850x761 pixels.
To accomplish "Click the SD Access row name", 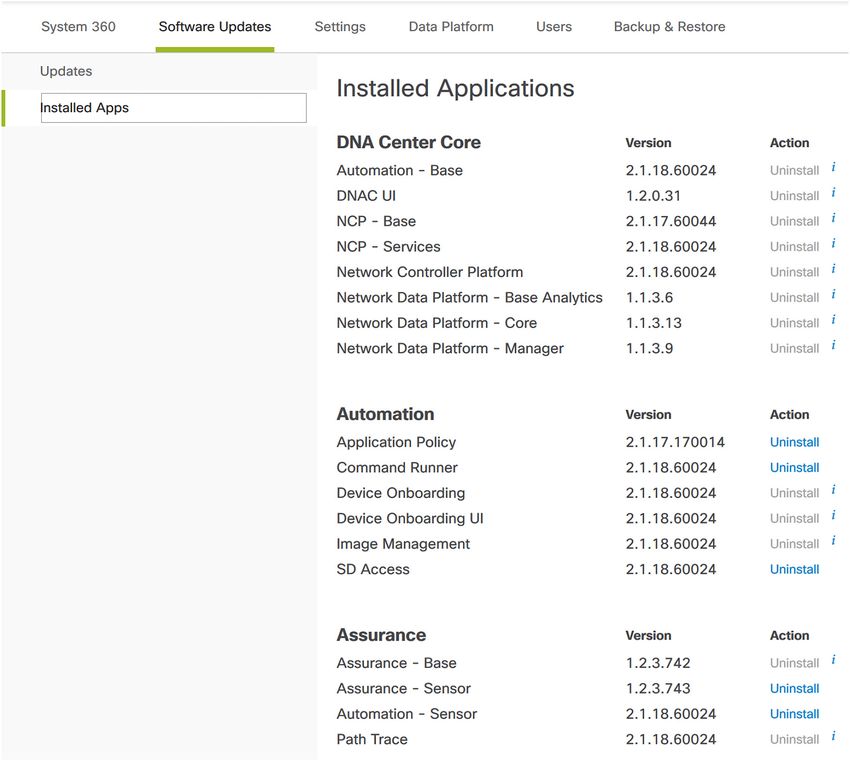I will [x=373, y=570].
